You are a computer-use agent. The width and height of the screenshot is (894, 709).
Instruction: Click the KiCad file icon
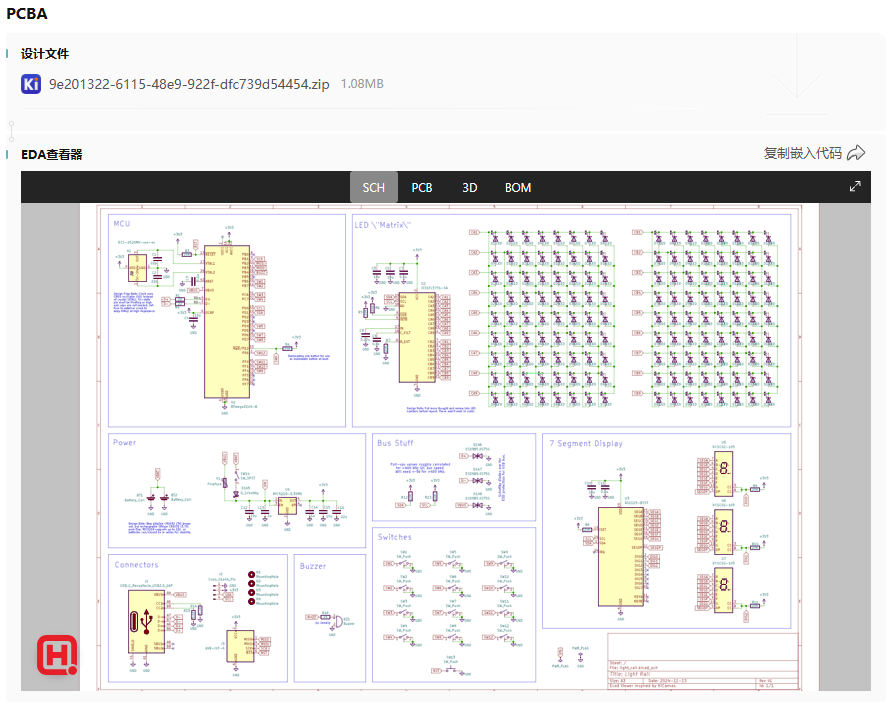click(x=31, y=84)
